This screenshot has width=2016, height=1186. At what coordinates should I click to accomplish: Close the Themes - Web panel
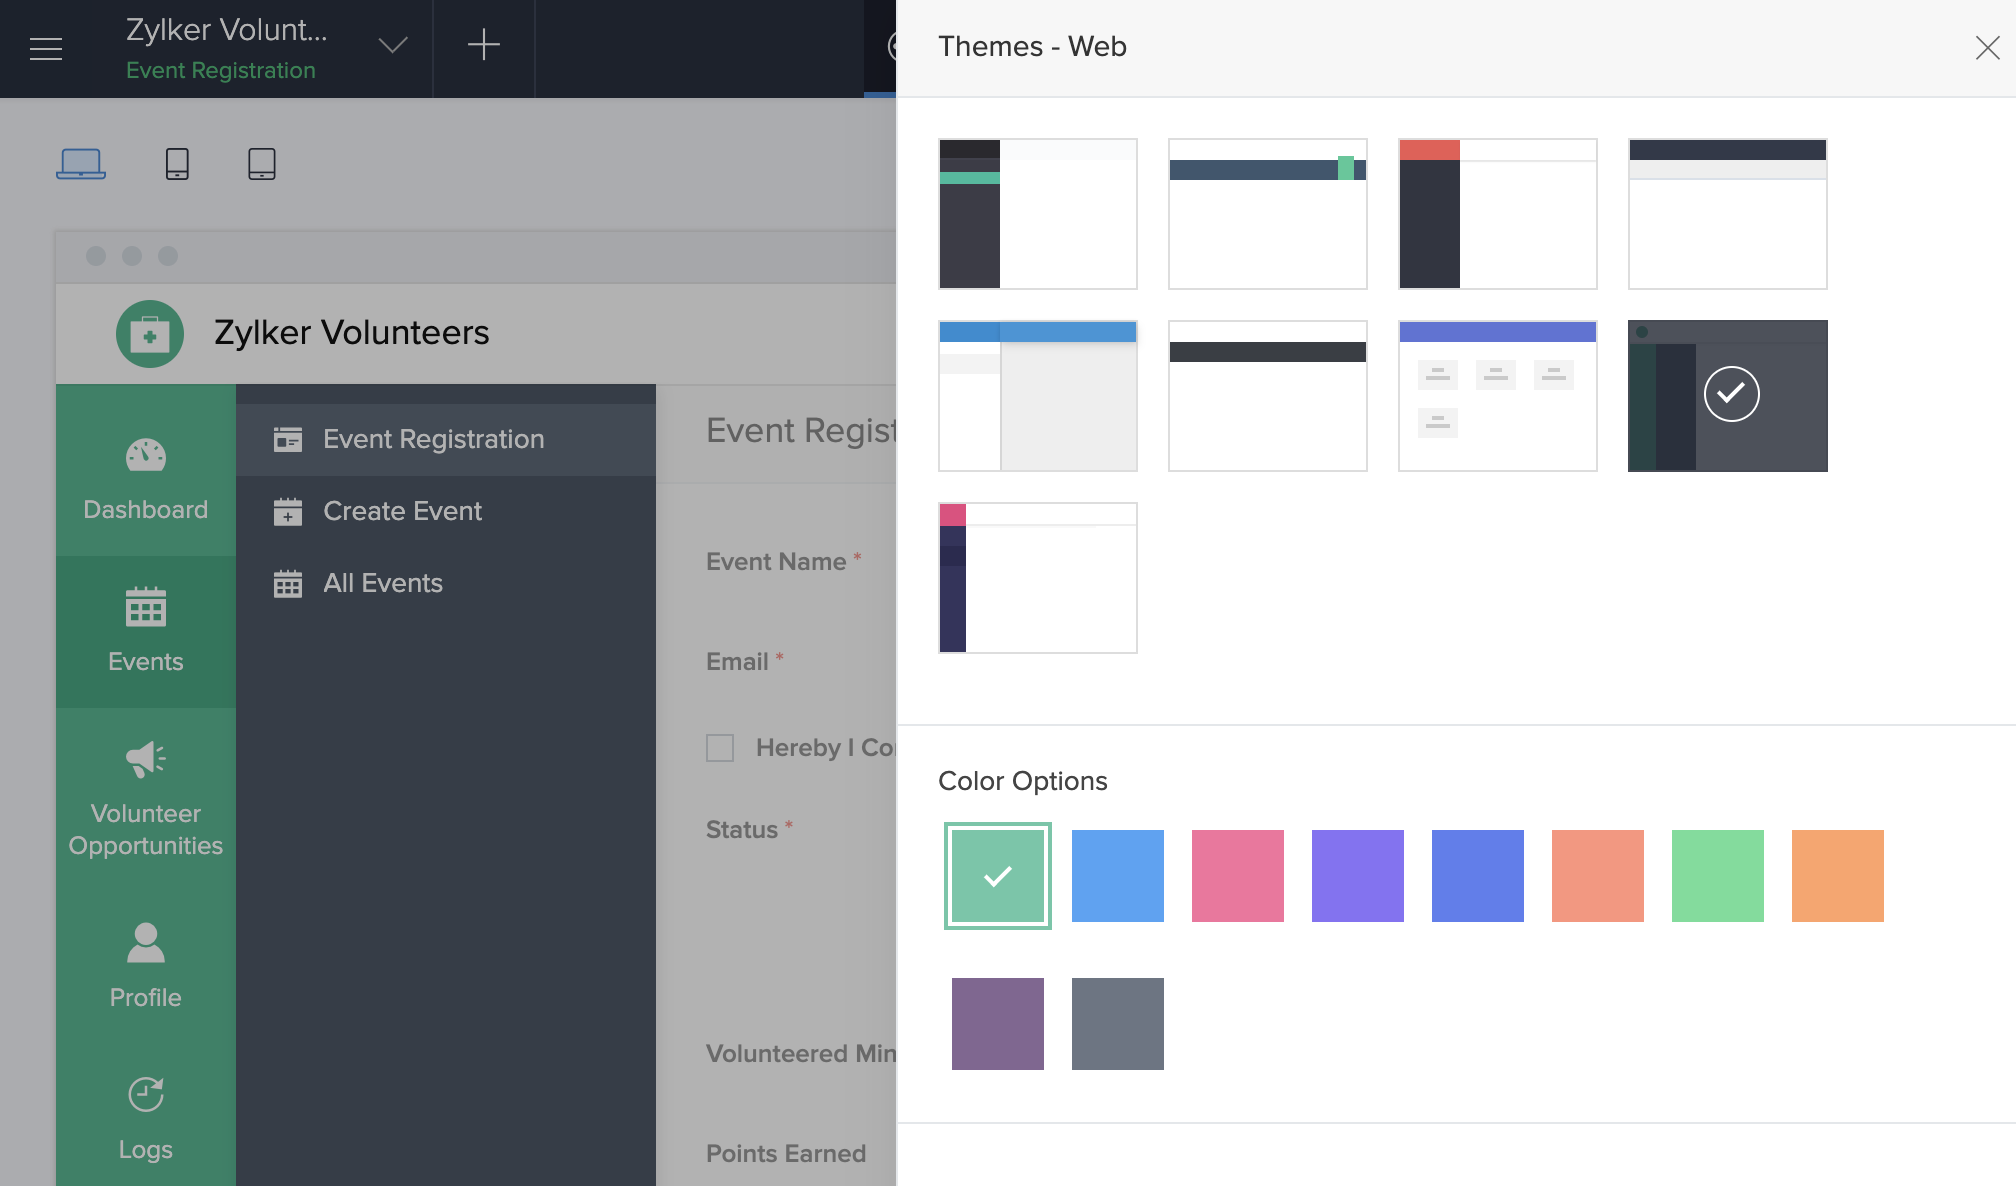point(1988,47)
